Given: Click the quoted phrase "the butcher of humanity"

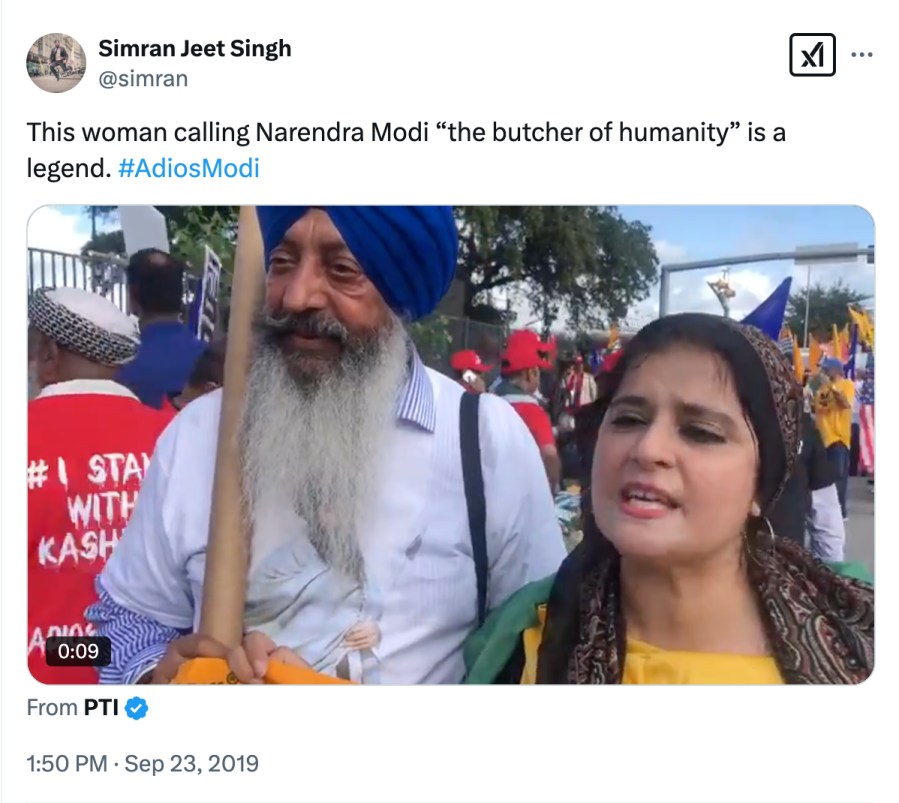Looking at the screenshot, I should click(x=588, y=132).
